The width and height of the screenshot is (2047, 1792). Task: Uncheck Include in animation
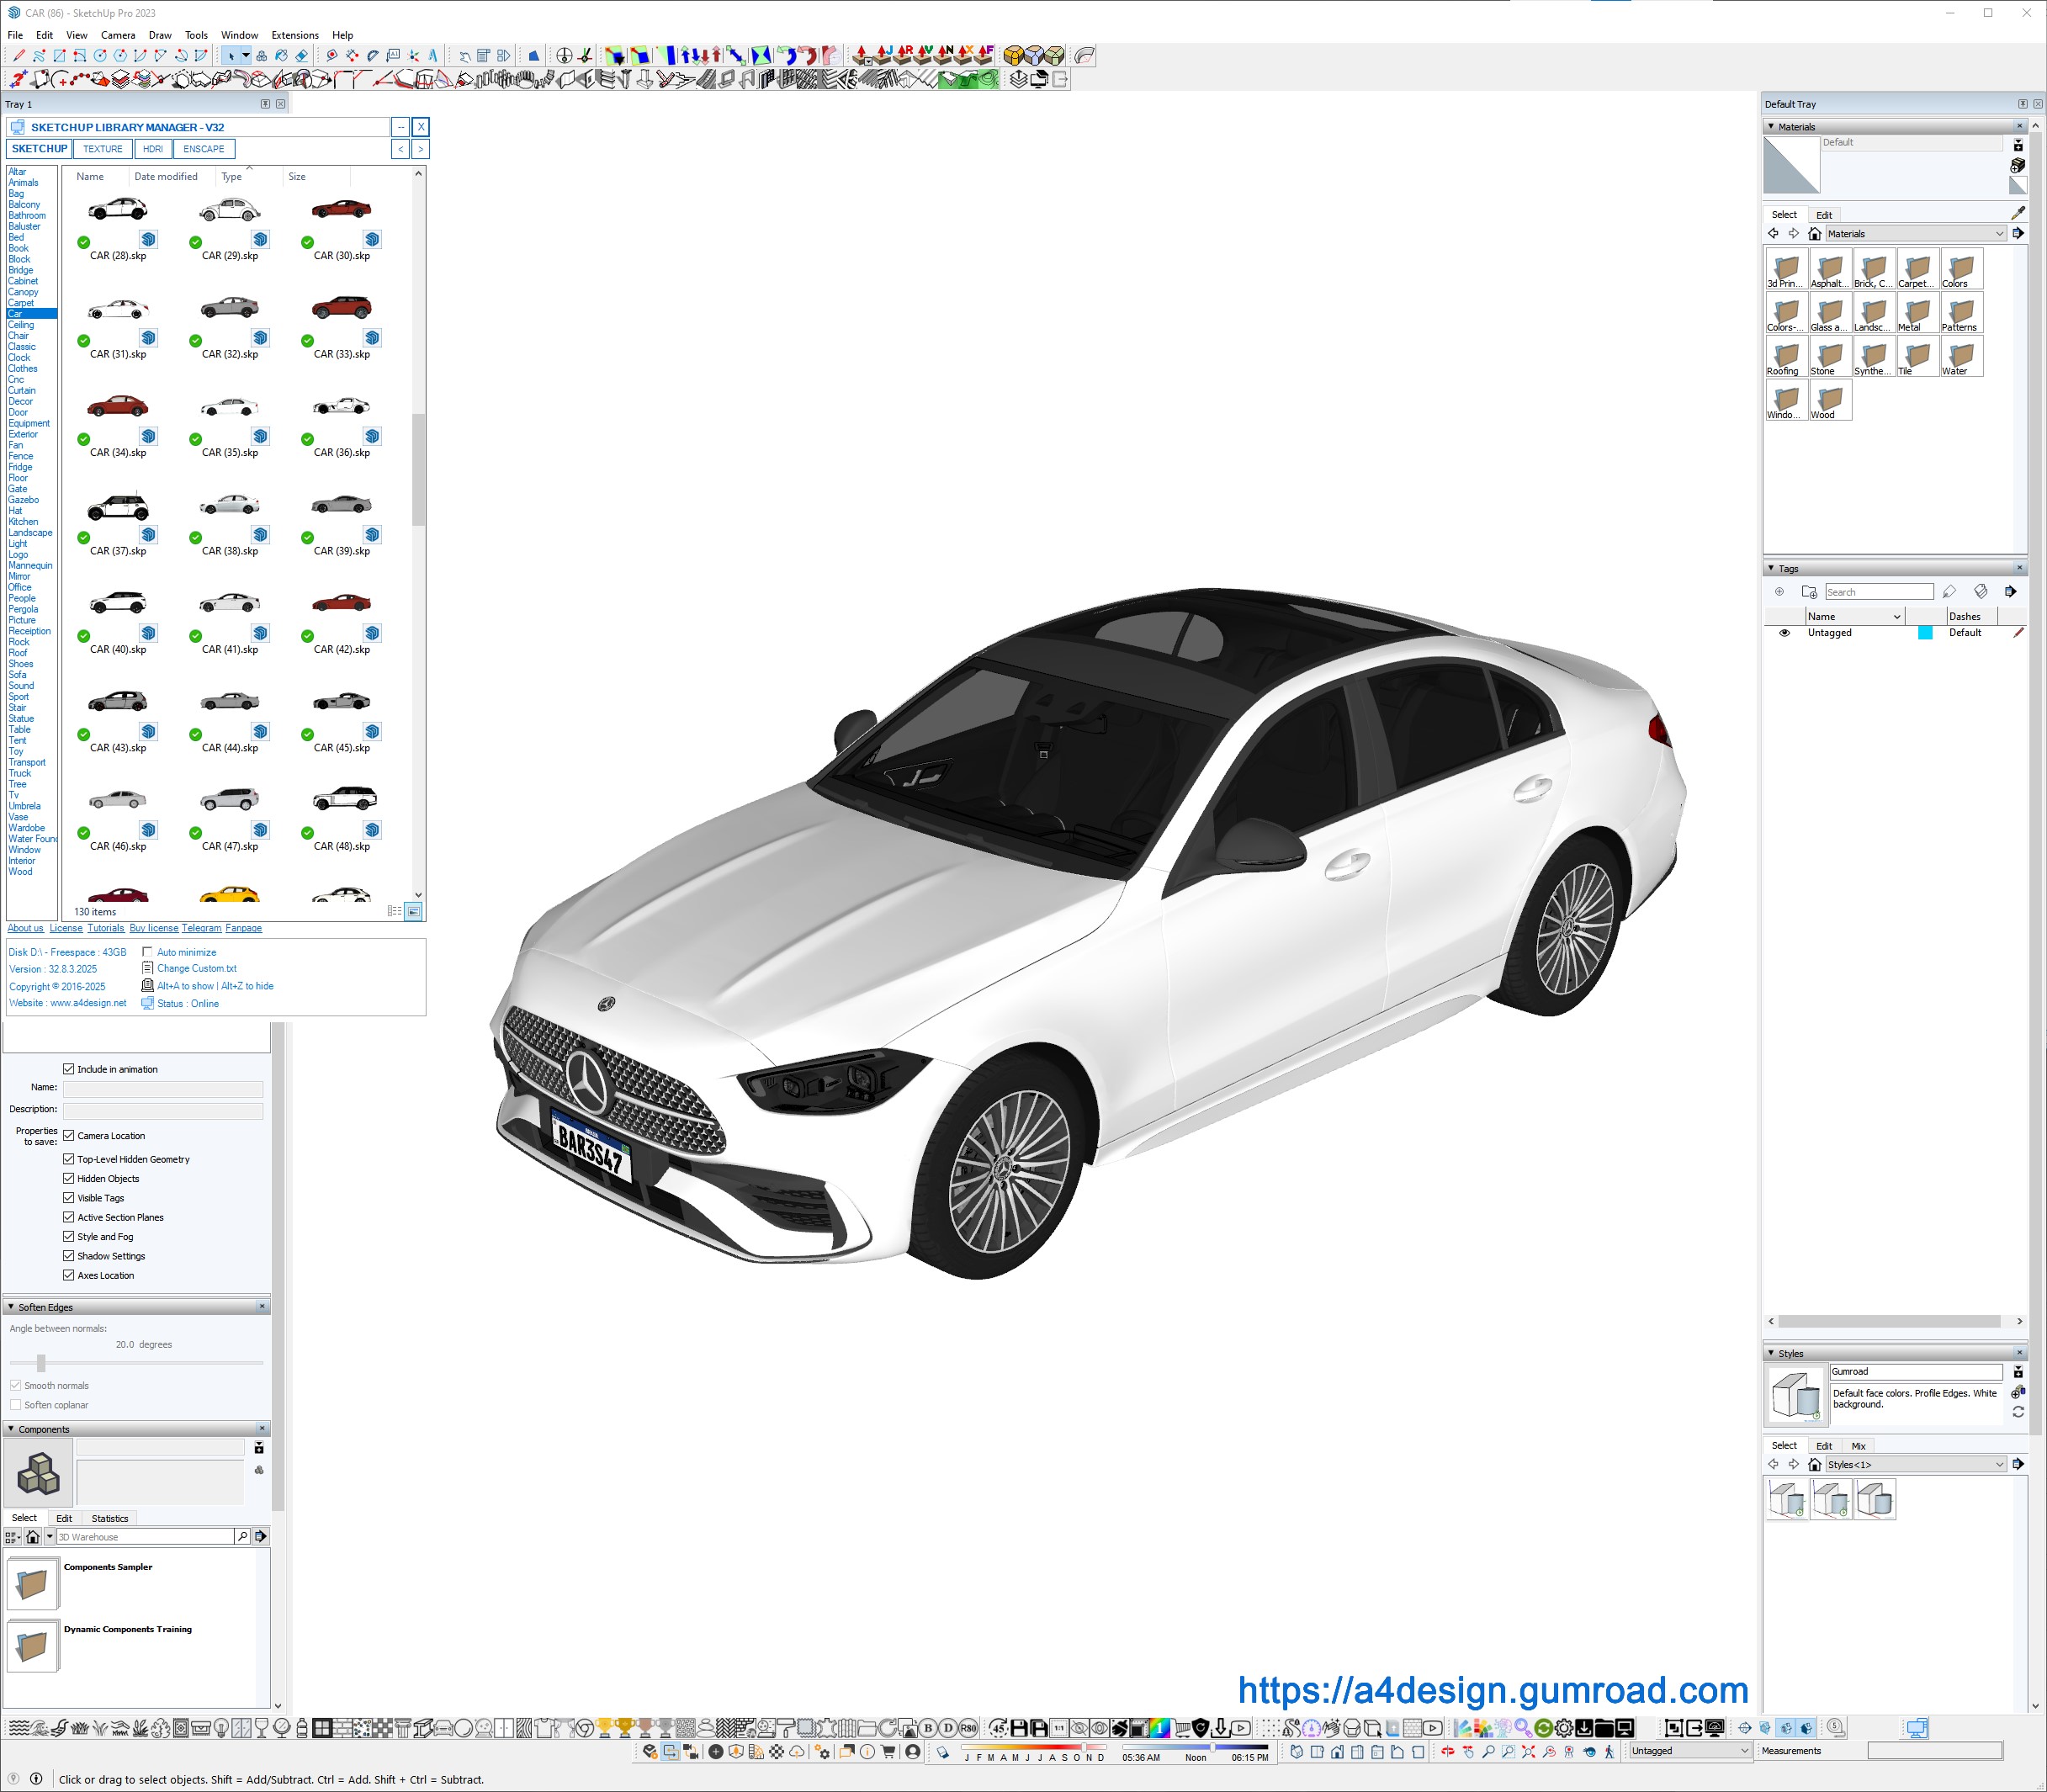[x=69, y=1069]
